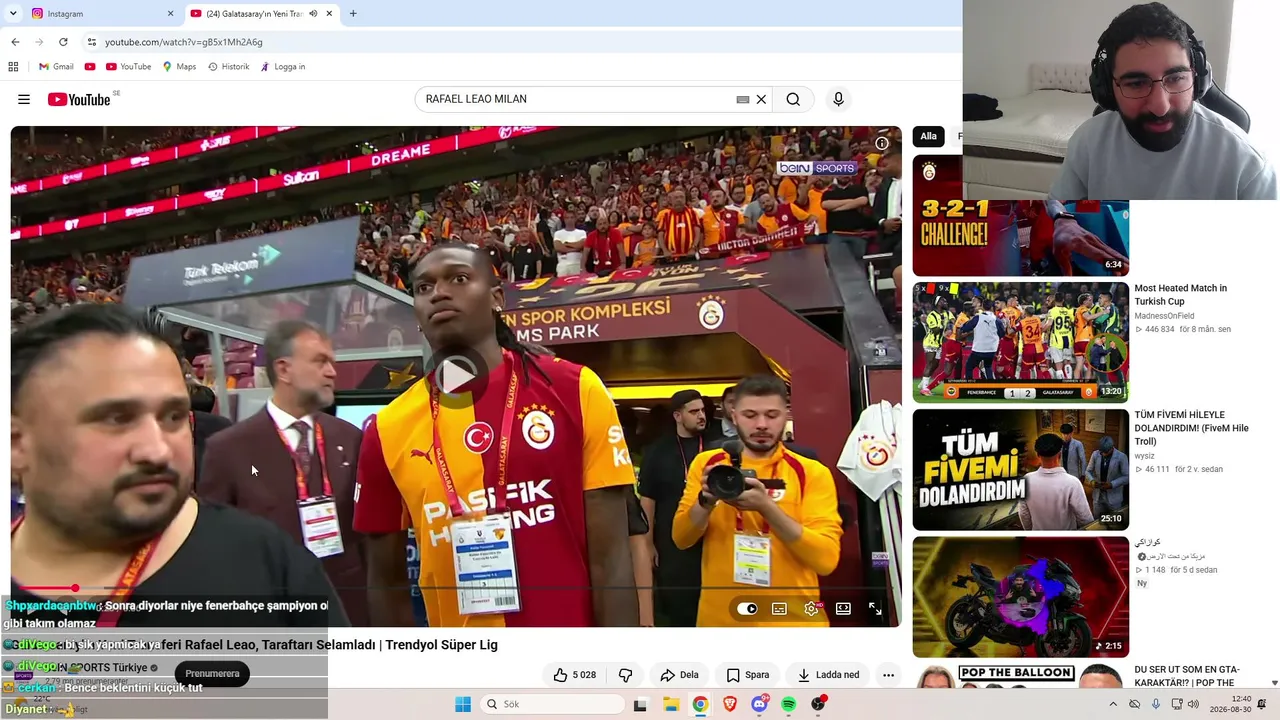Screen dimensions: 1280x720
Task: Open the motorcycle short thumbnail 2:15
Action: (1020, 597)
